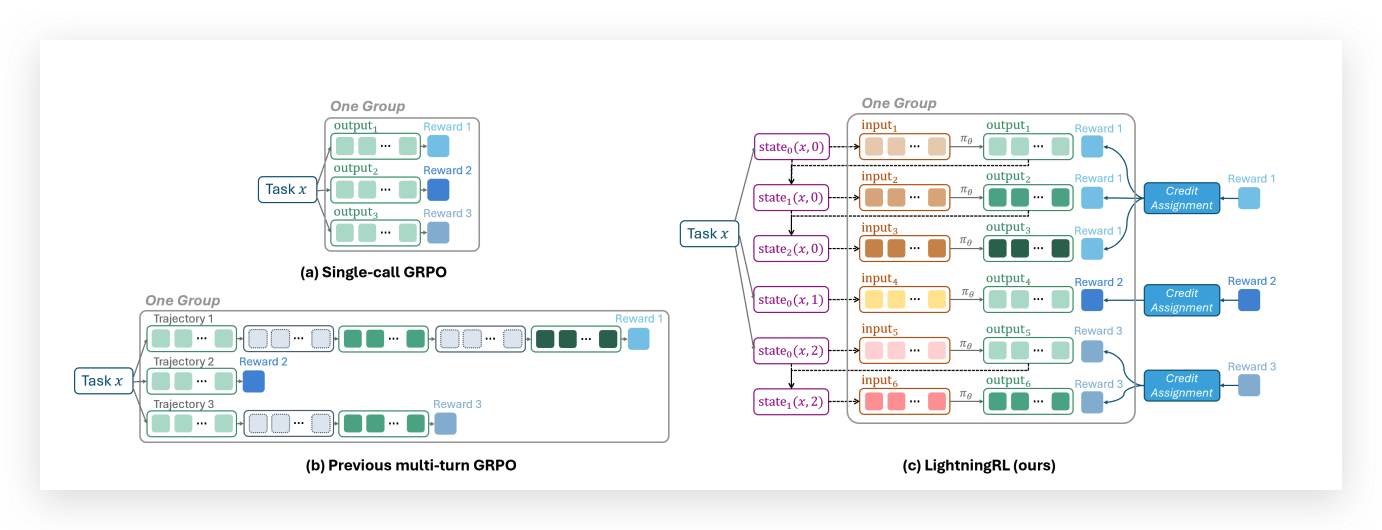Click "output1" label in the Single-call GRPO group
This screenshot has width=1382, height=530.
pyautogui.click(x=356, y=126)
